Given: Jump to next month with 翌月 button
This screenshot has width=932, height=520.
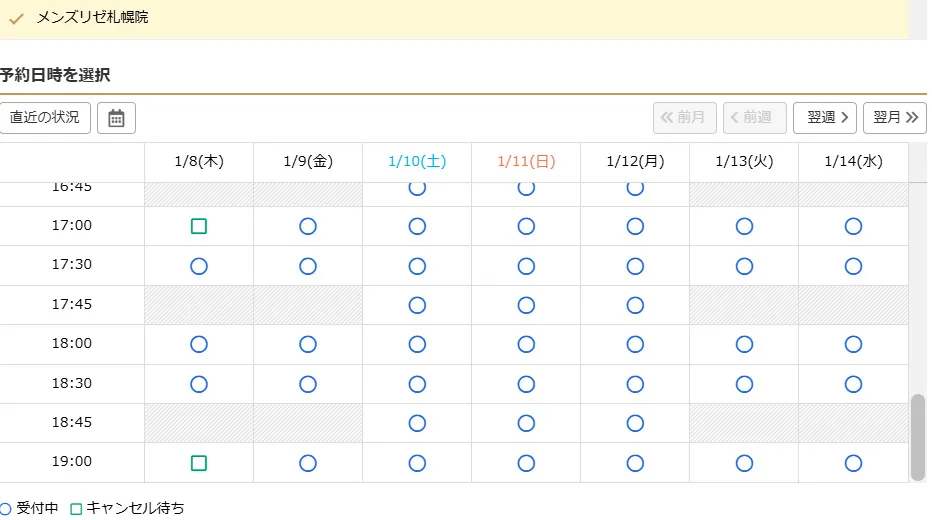Looking at the screenshot, I should [x=894, y=118].
